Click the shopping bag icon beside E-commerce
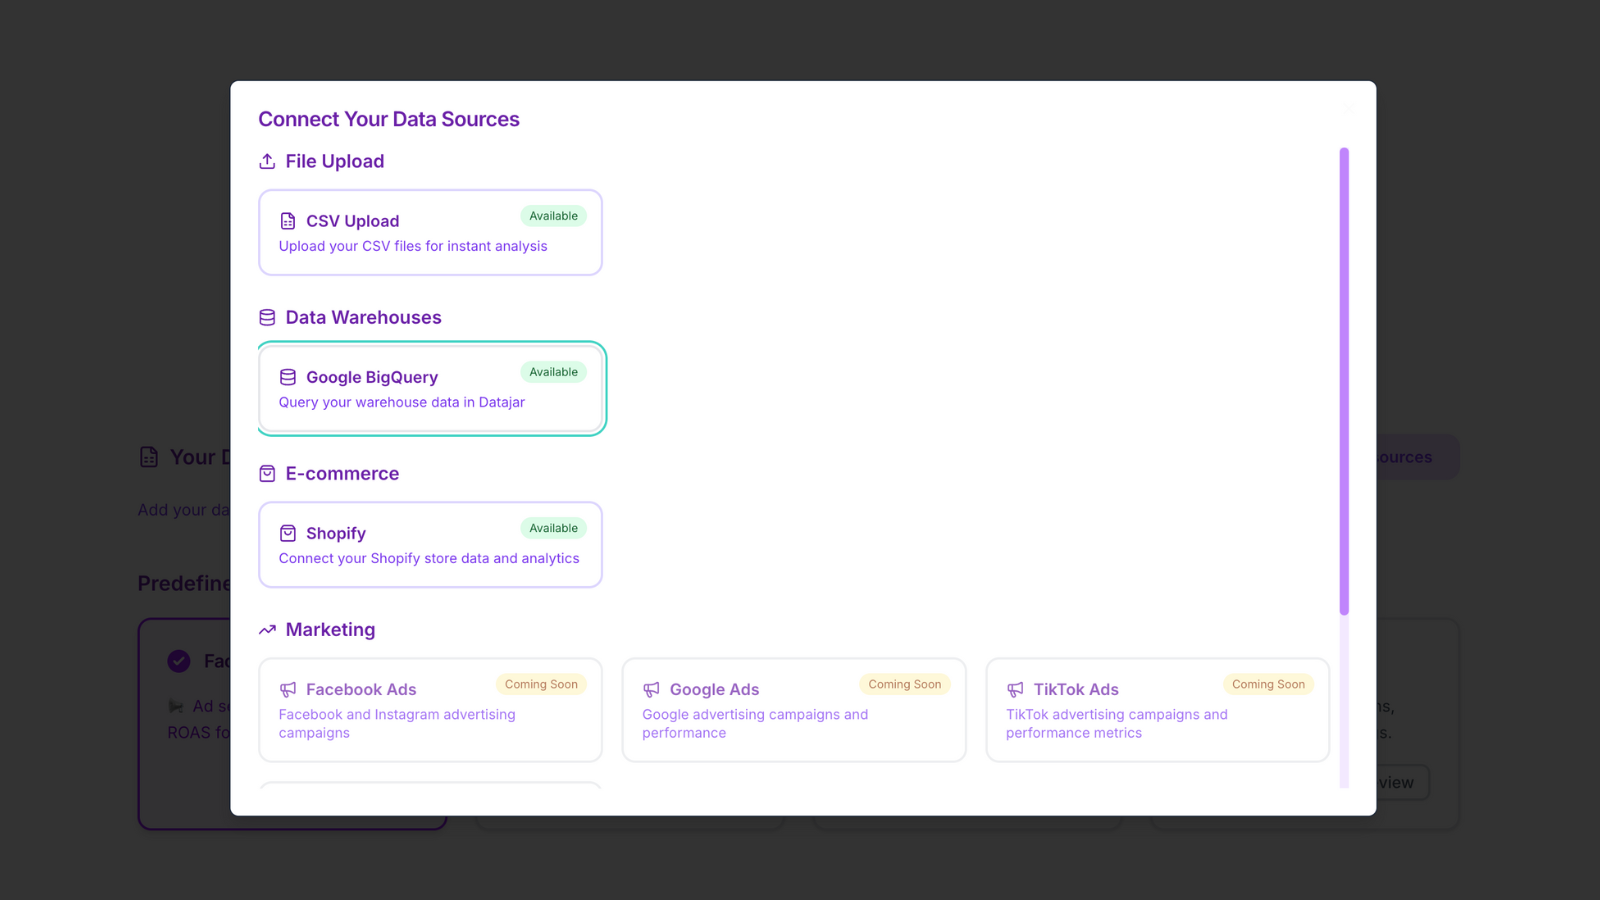 (x=267, y=473)
